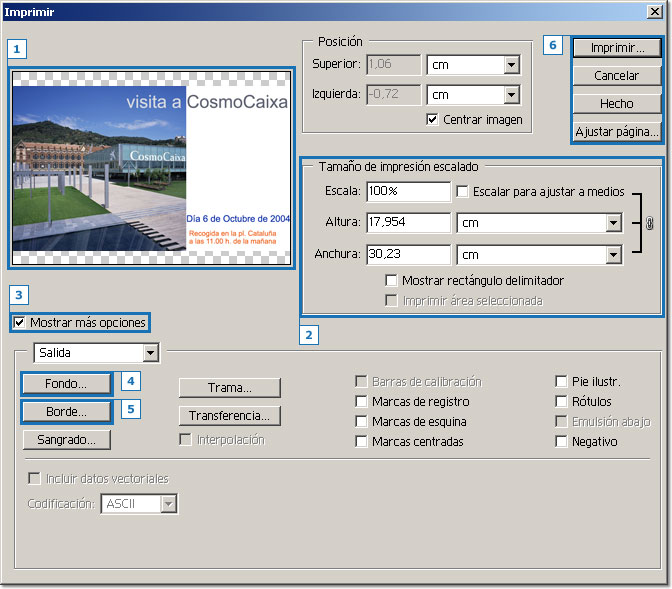Click the Escala percentage input field
The height and width of the screenshot is (589, 672).
(408, 191)
